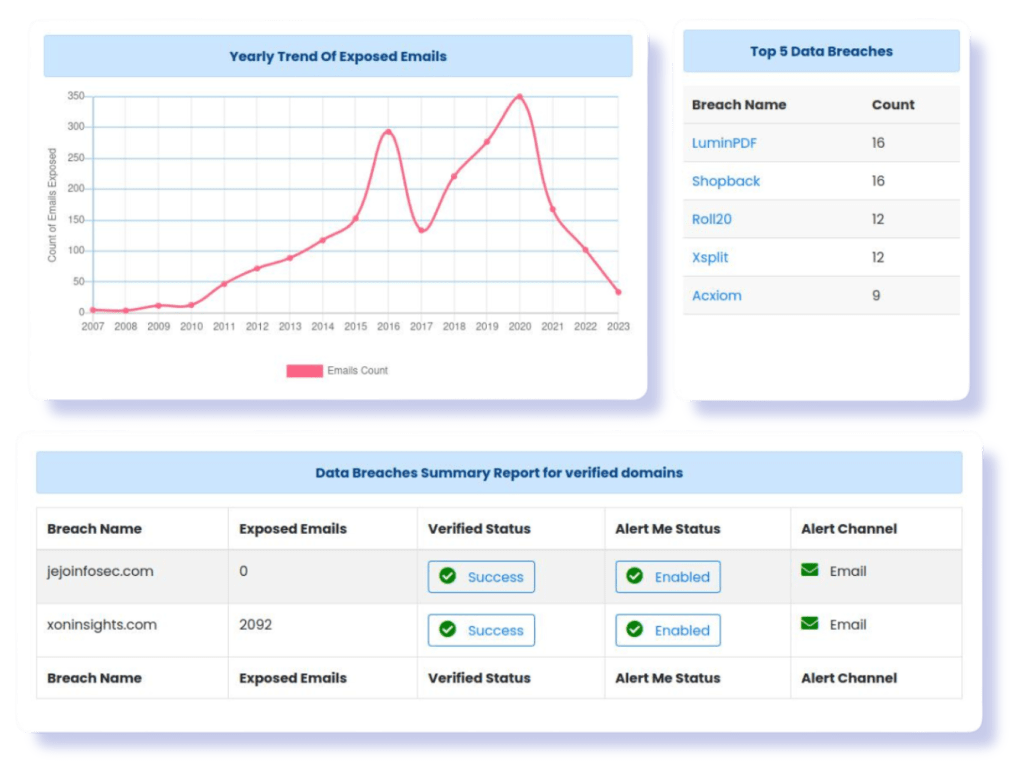Open the LuminPDF breach details
The width and height of the screenshot is (1024, 781).
click(724, 143)
